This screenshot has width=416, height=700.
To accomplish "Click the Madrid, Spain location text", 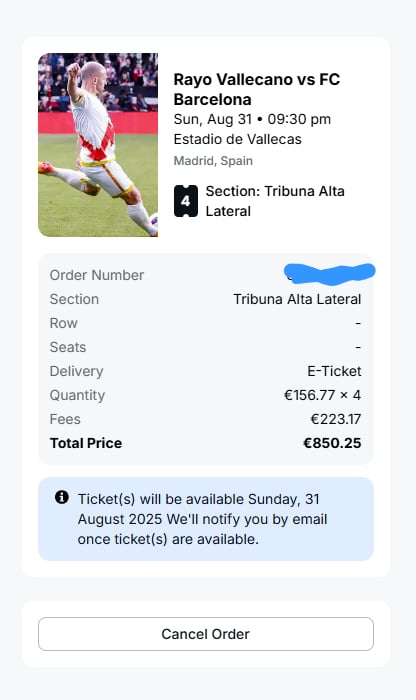I will tap(213, 161).
